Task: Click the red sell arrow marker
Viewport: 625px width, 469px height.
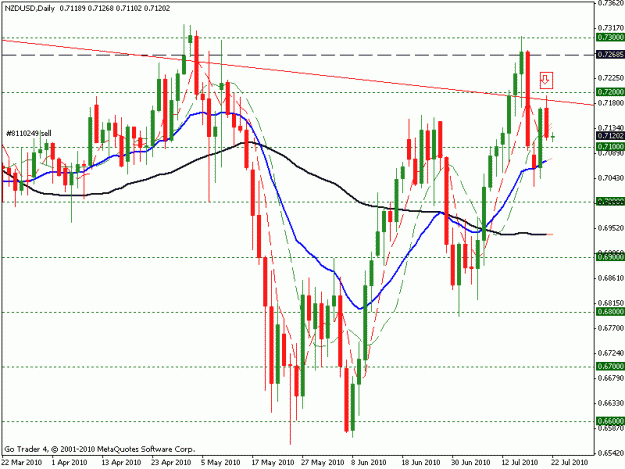Action: pos(546,80)
